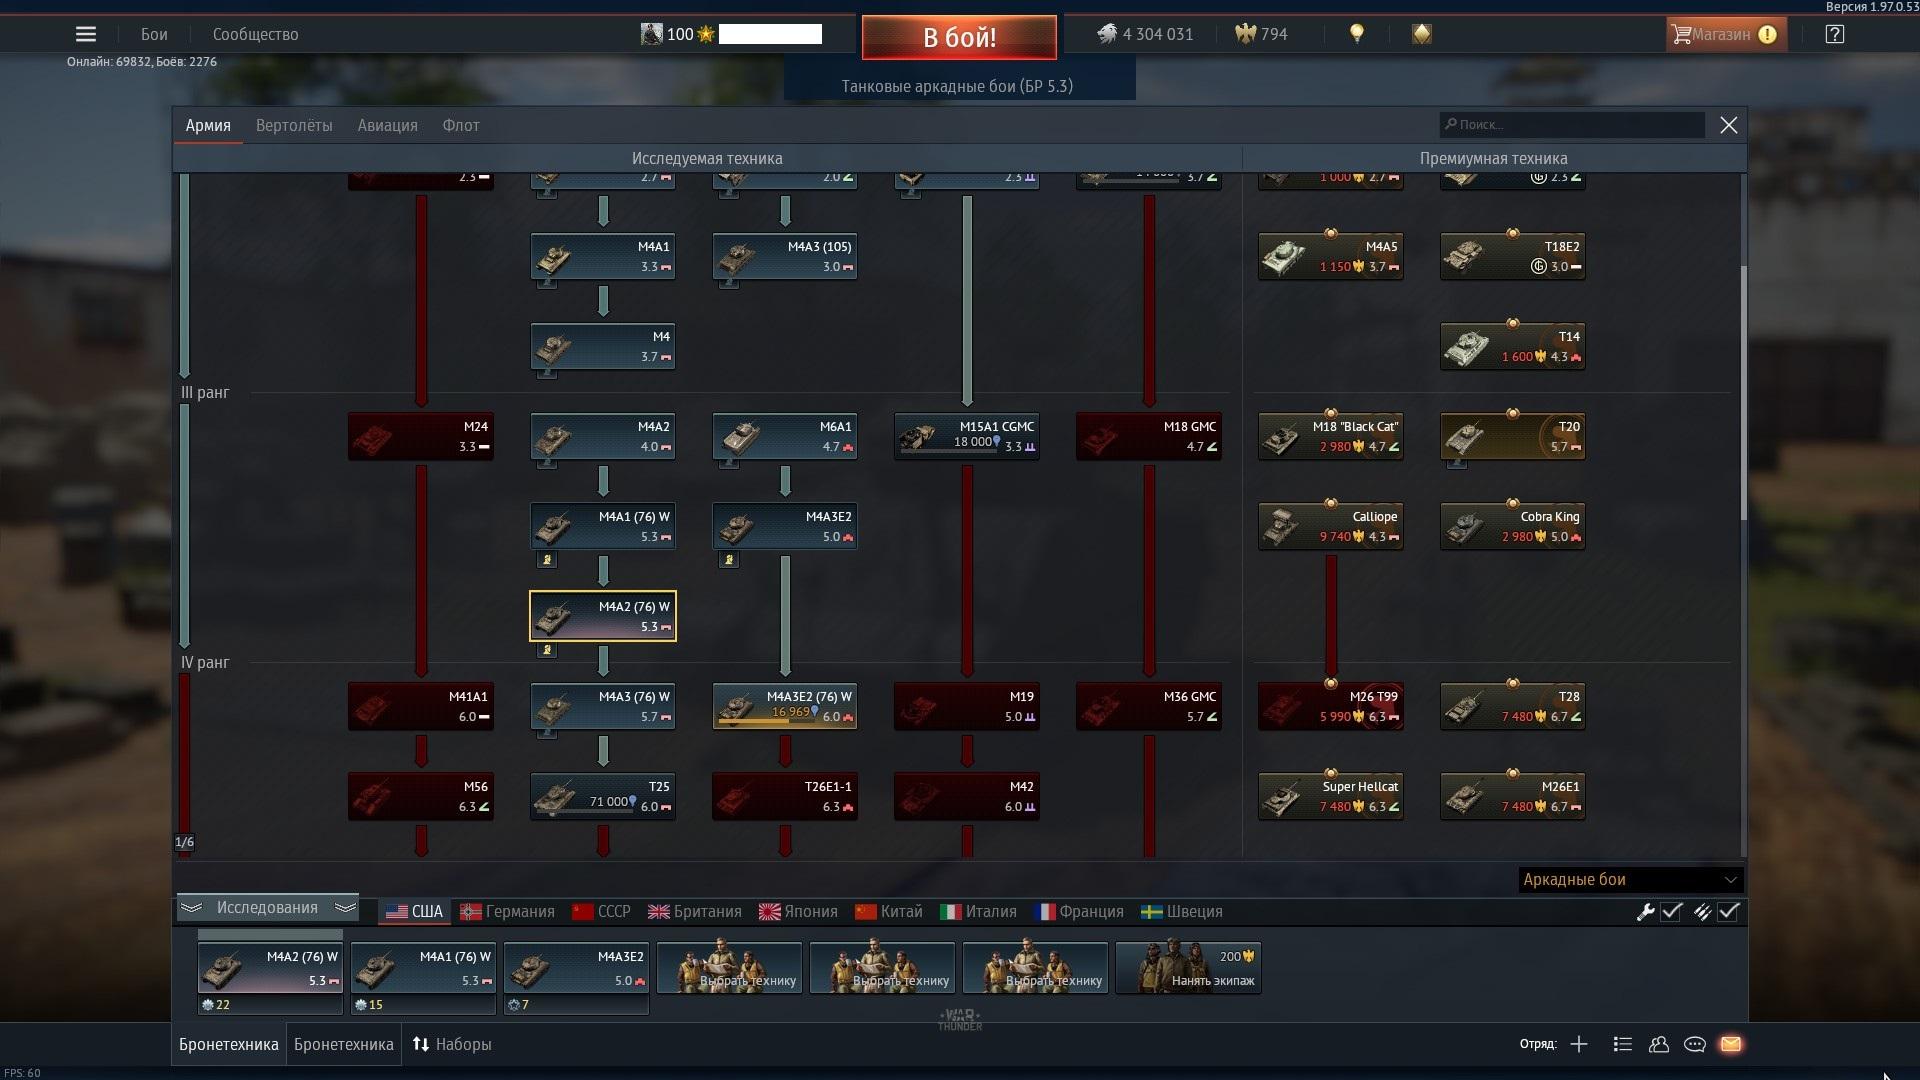Switch to the Флот tab
Viewport: 1920px width, 1080px height.
461,125
